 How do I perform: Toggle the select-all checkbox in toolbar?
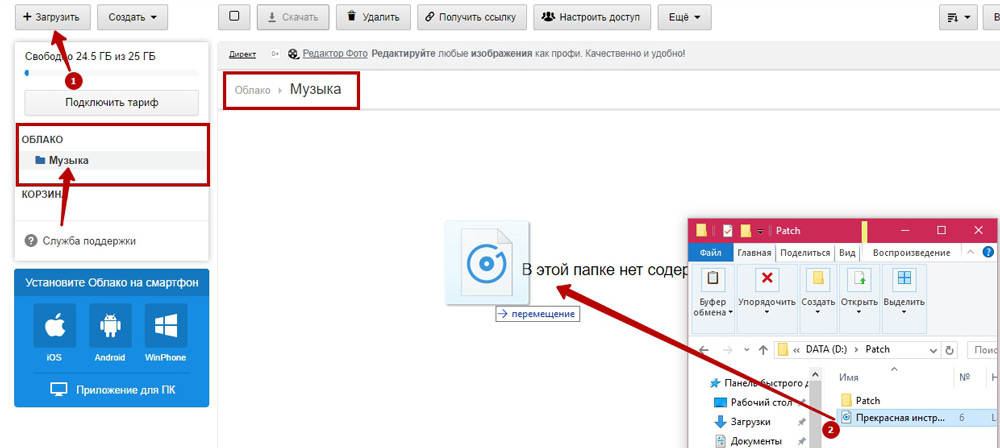pos(233,17)
